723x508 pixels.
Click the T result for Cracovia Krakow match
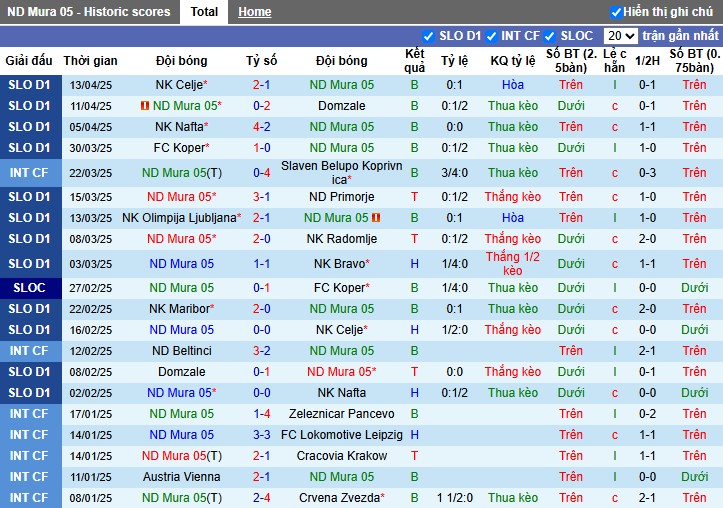[415, 456]
